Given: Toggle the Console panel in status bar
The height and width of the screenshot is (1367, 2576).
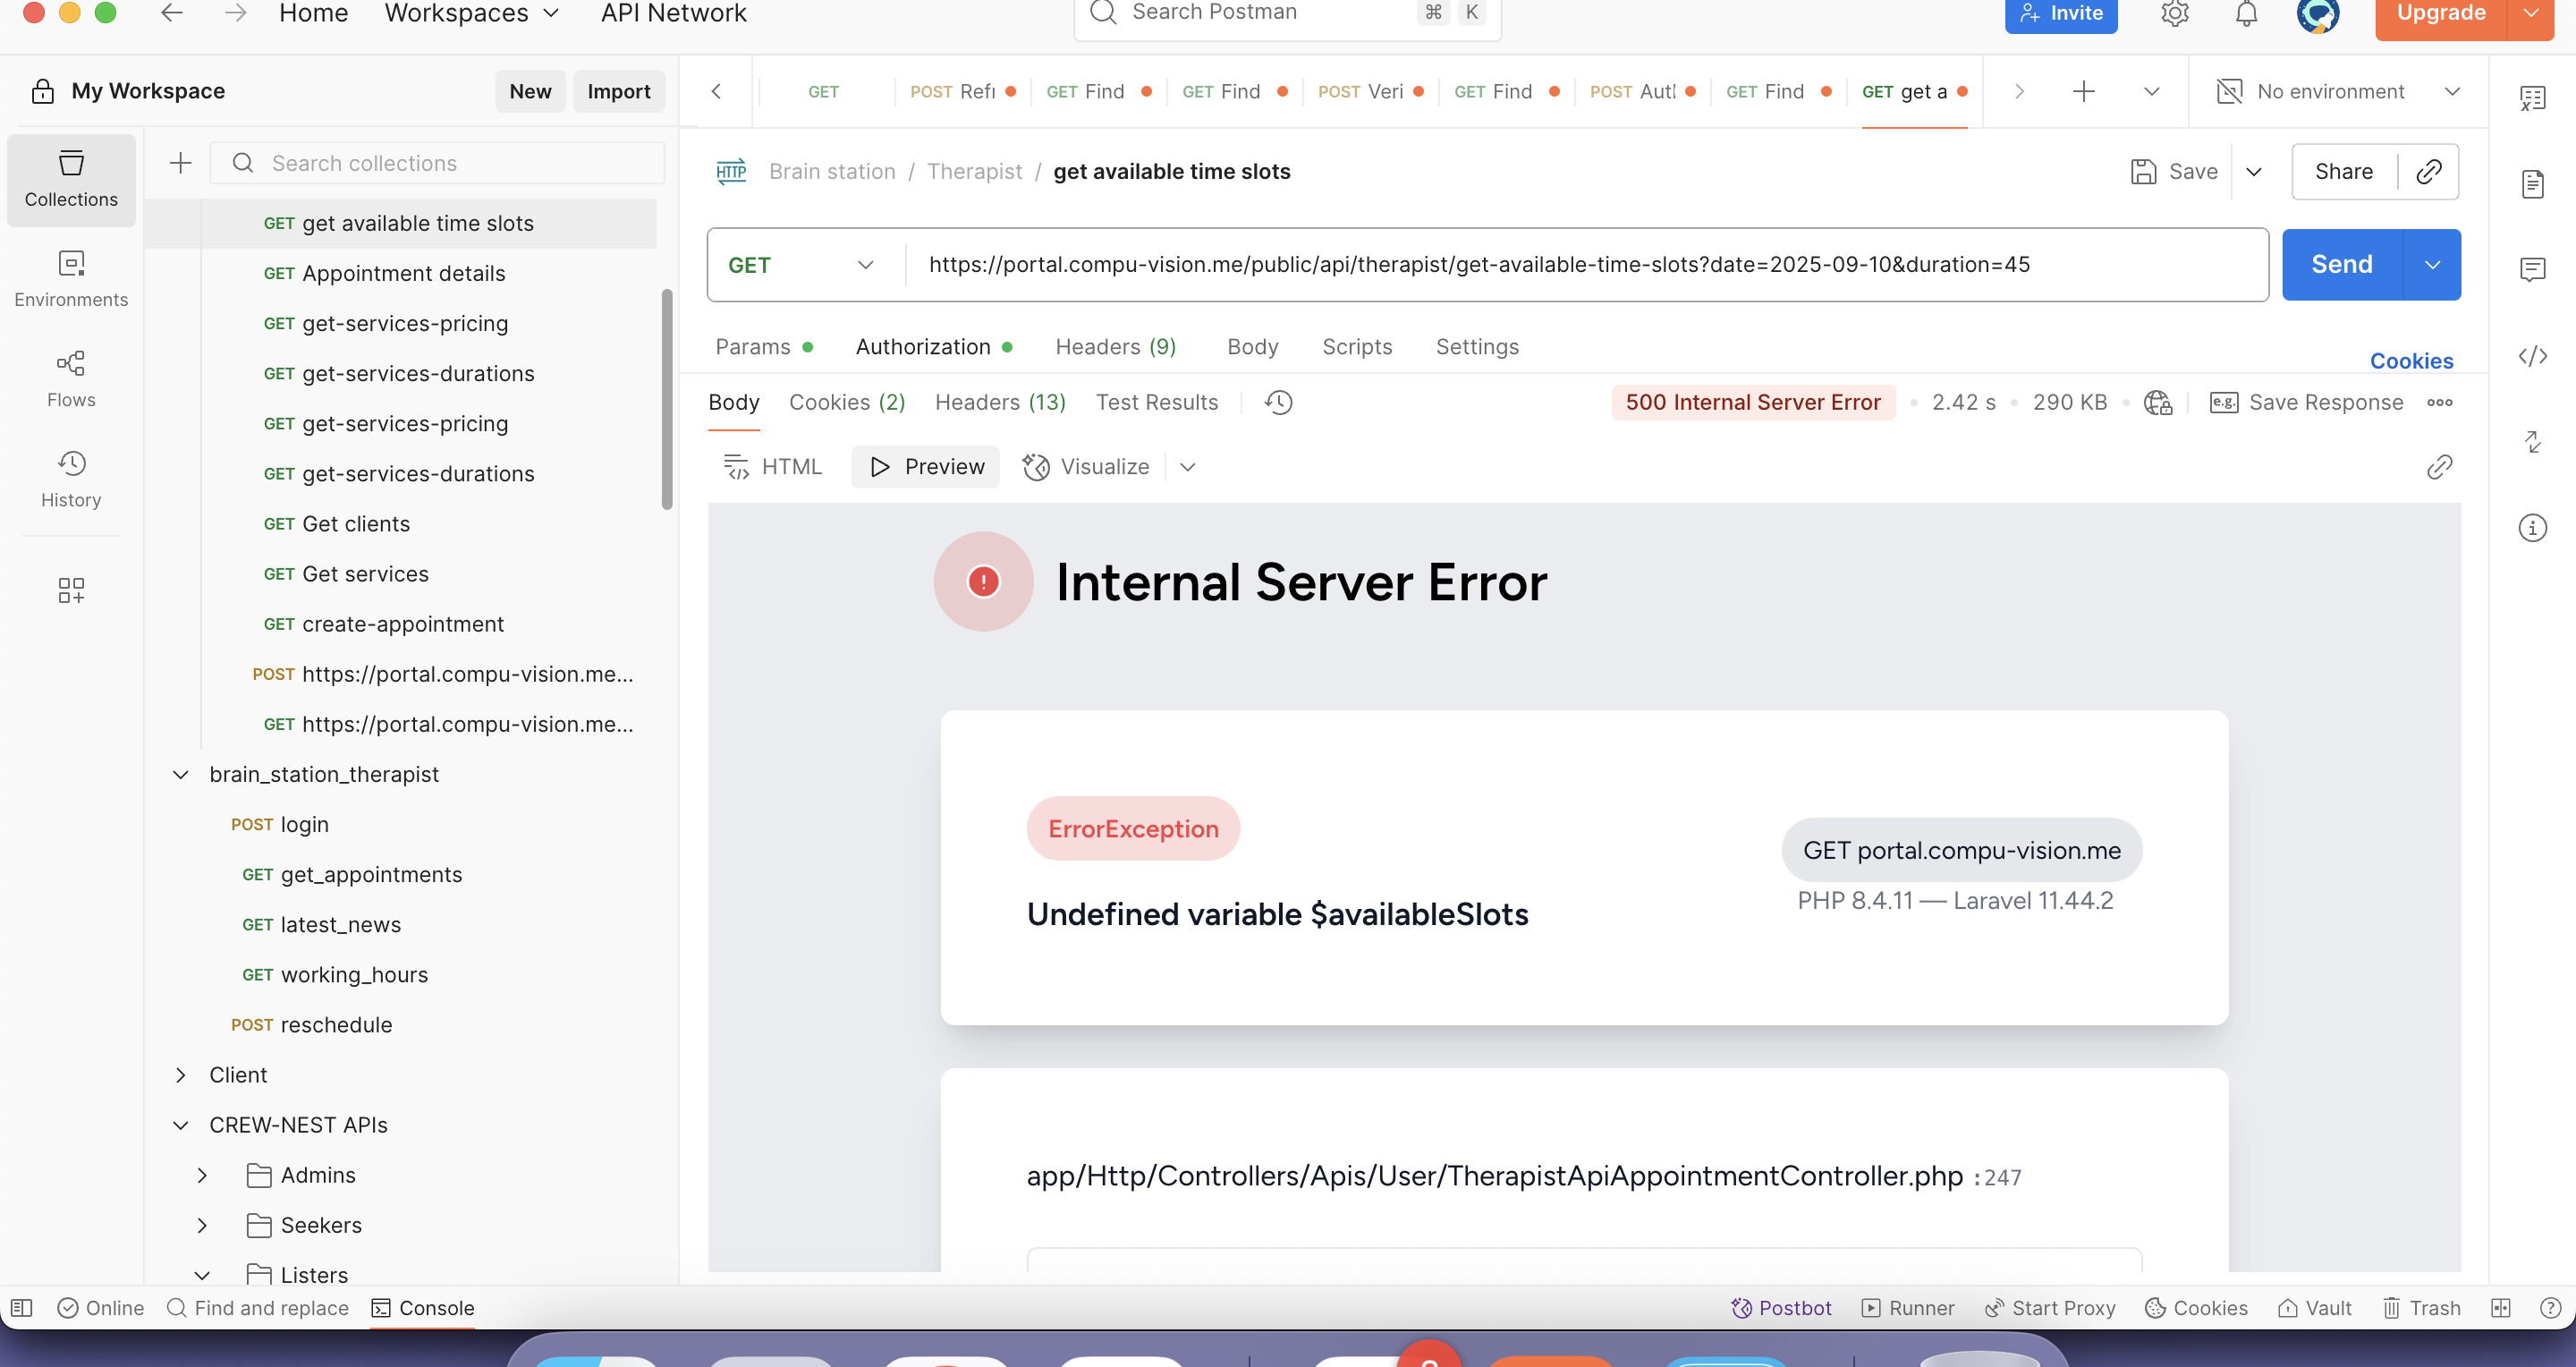Looking at the screenshot, I should [423, 1308].
